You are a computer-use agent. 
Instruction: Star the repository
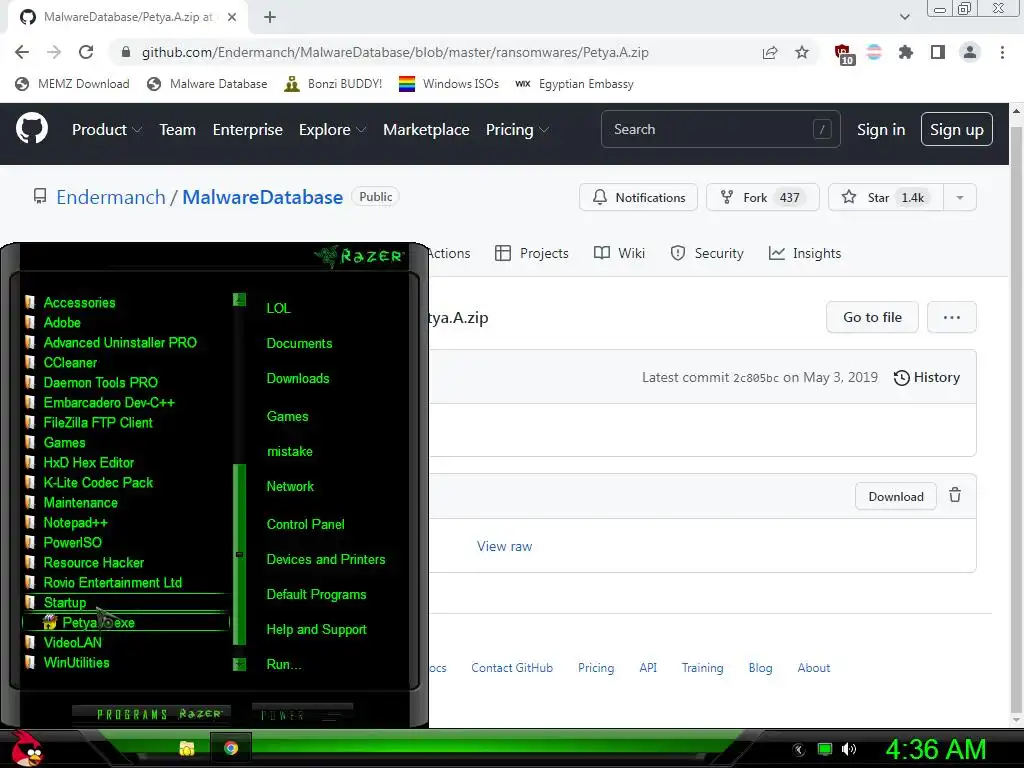pos(885,197)
